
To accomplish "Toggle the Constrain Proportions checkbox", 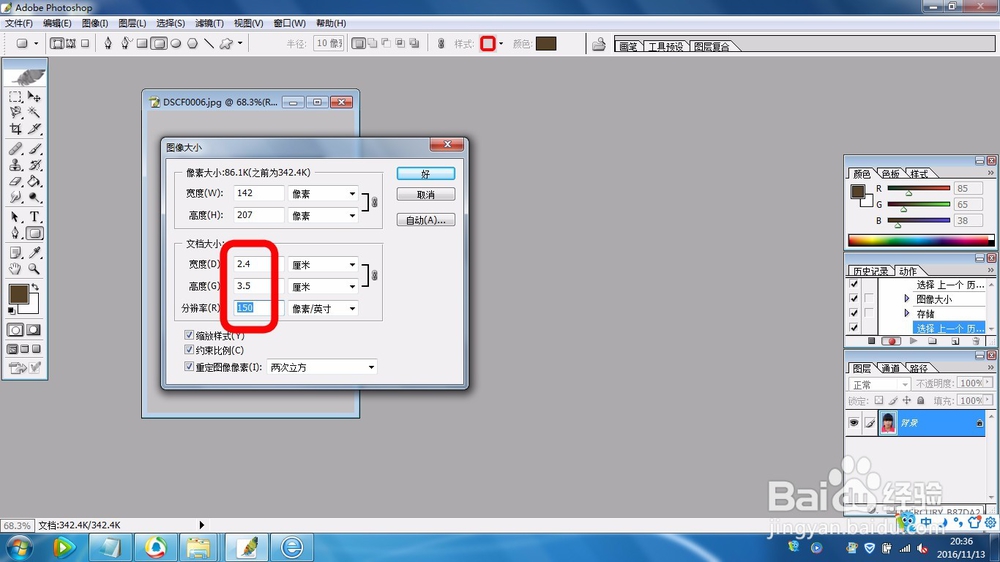I will 189,350.
